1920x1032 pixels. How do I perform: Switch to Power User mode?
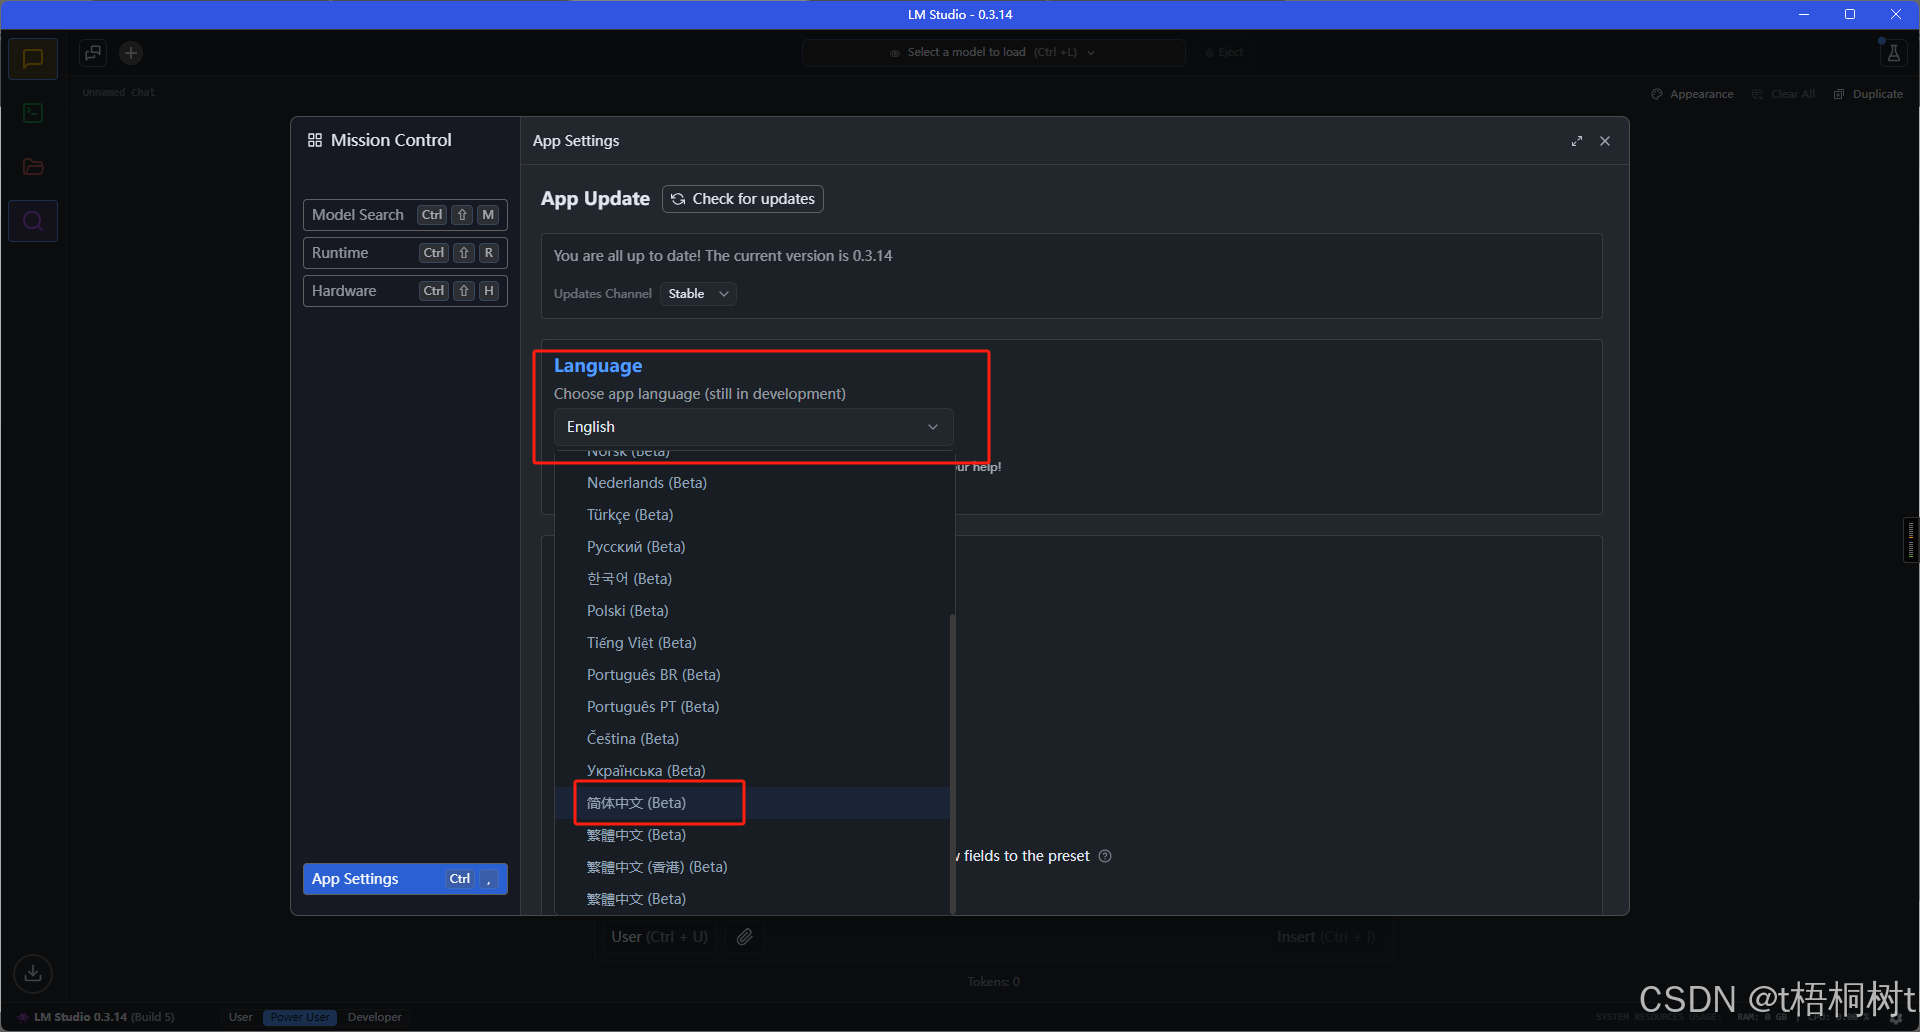[300, 1017]
